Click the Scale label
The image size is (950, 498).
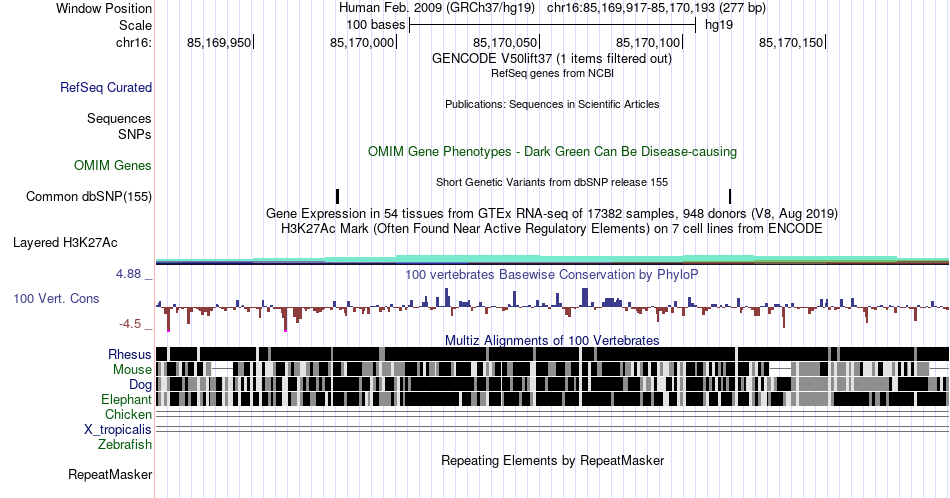135,25
